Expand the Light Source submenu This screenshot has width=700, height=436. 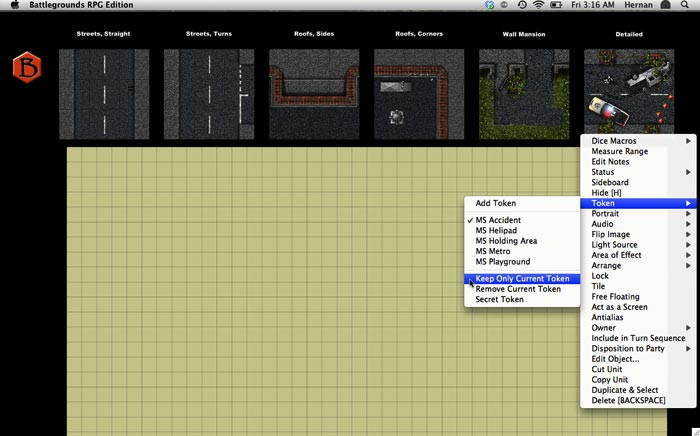638,245
